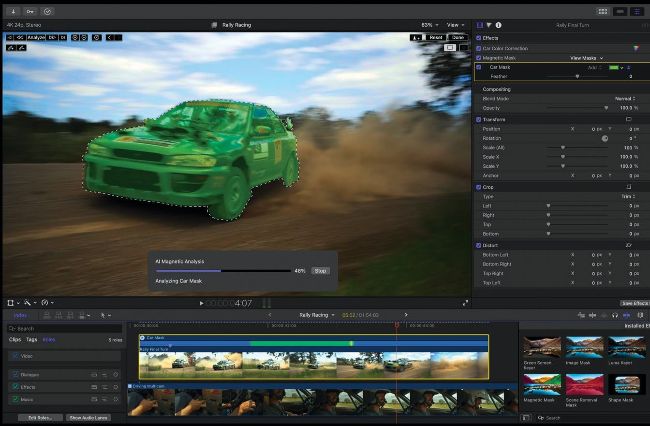Click the Distort on-screen controls icon

pyautogui.click(x=628, y=245)
